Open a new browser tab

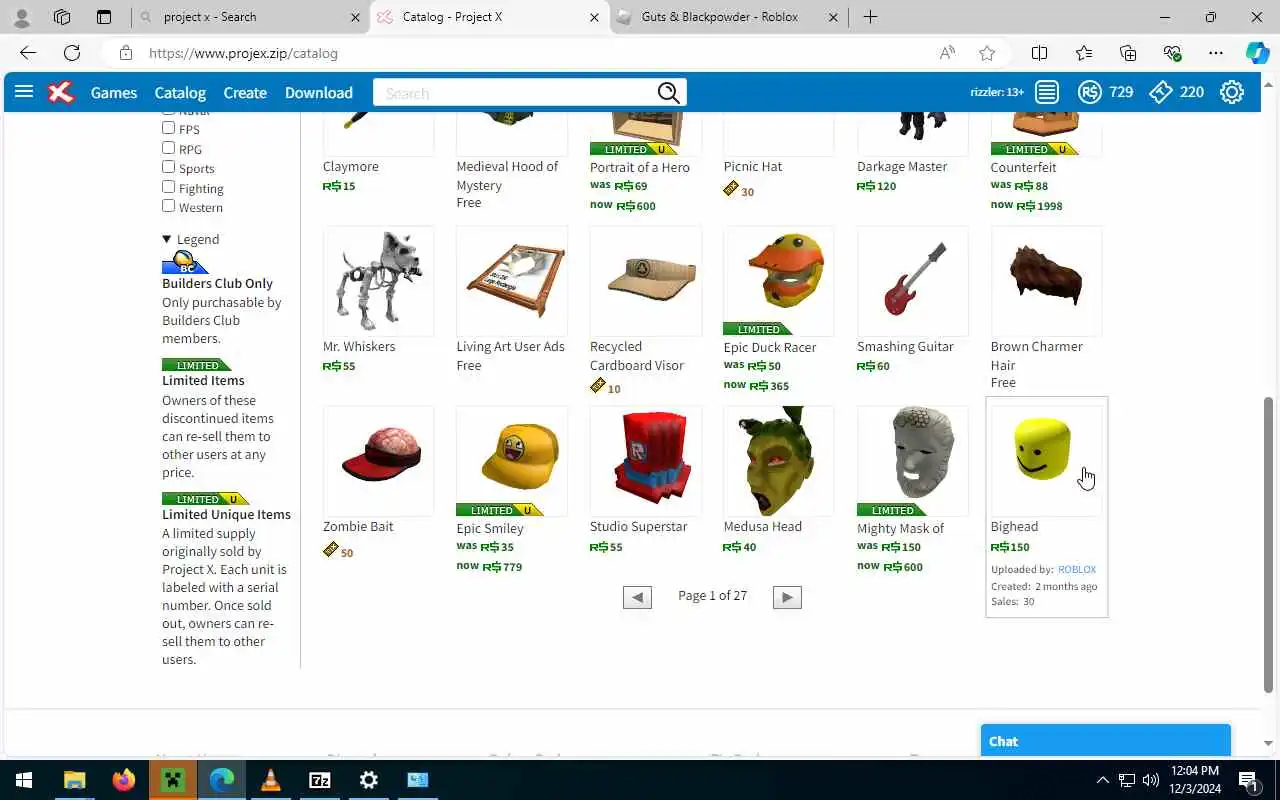tap(870, 17)
